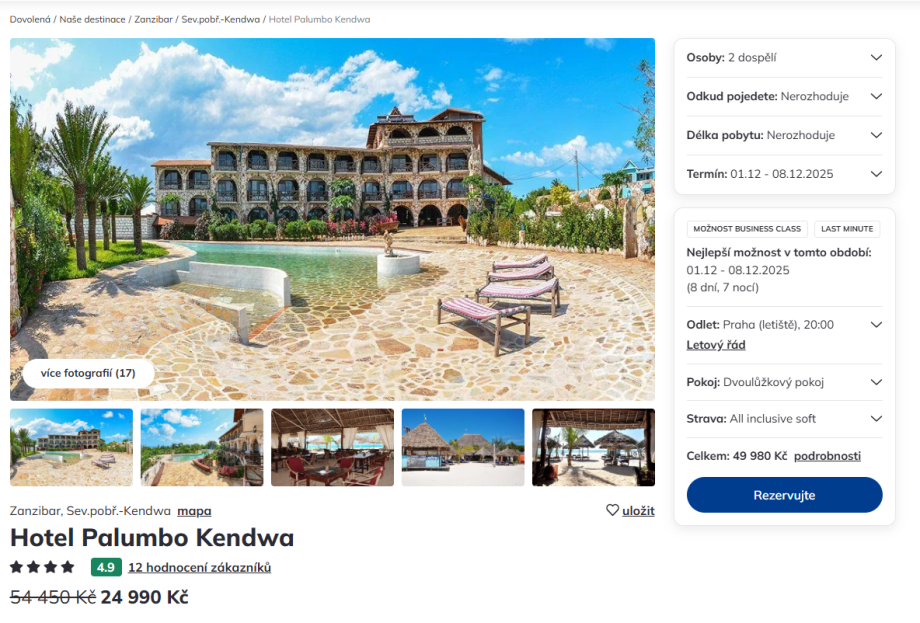Select the first hotel pool thumbnail
The width and height of the screenshot is (920, 623).
coord(72,448)
